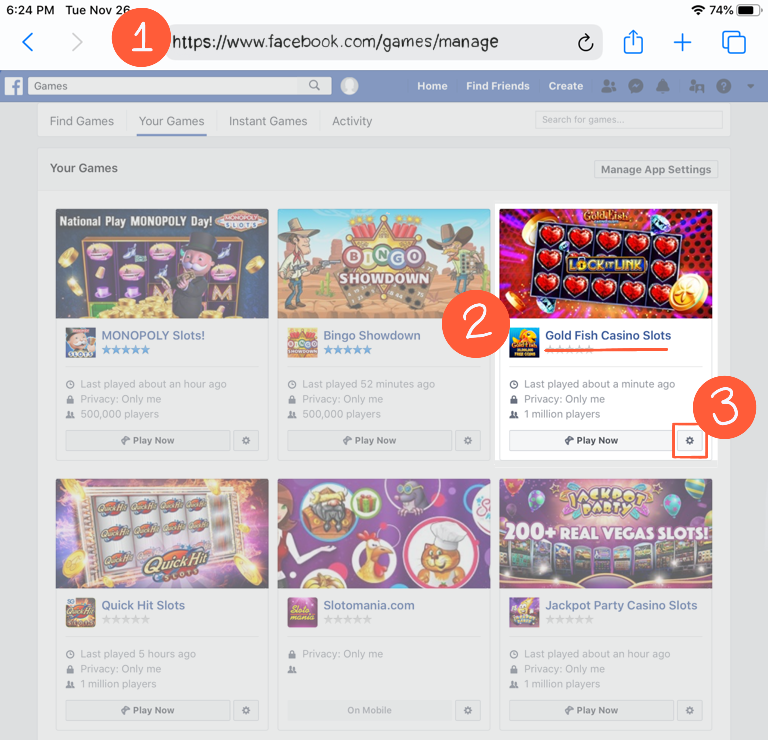Viewport: 768px width, 740px height.
Task: Open the Instant Games tab
Action: [x=268, y=121]
